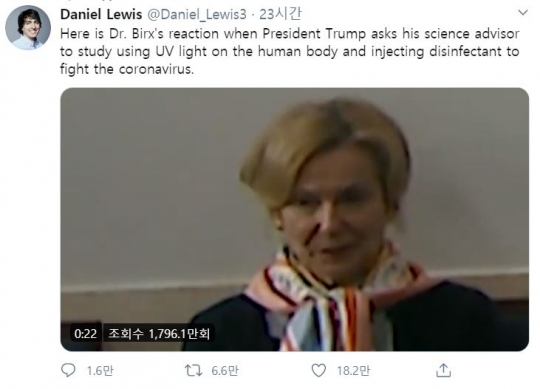
Task: Click the 1.6만 reply count
Action: (100, 371)
